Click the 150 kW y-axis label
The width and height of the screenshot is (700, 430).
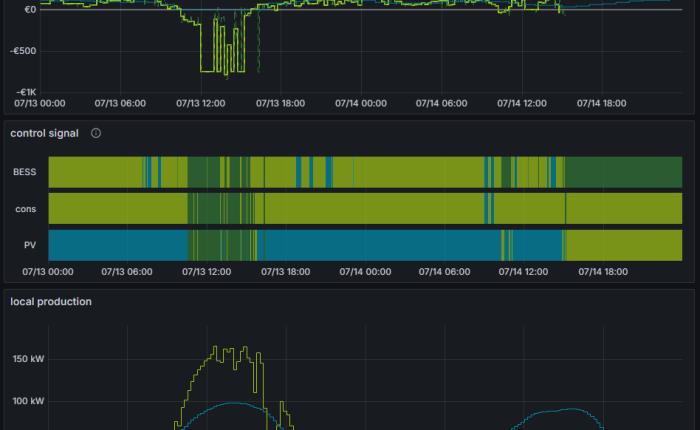(x=27, y=359)
